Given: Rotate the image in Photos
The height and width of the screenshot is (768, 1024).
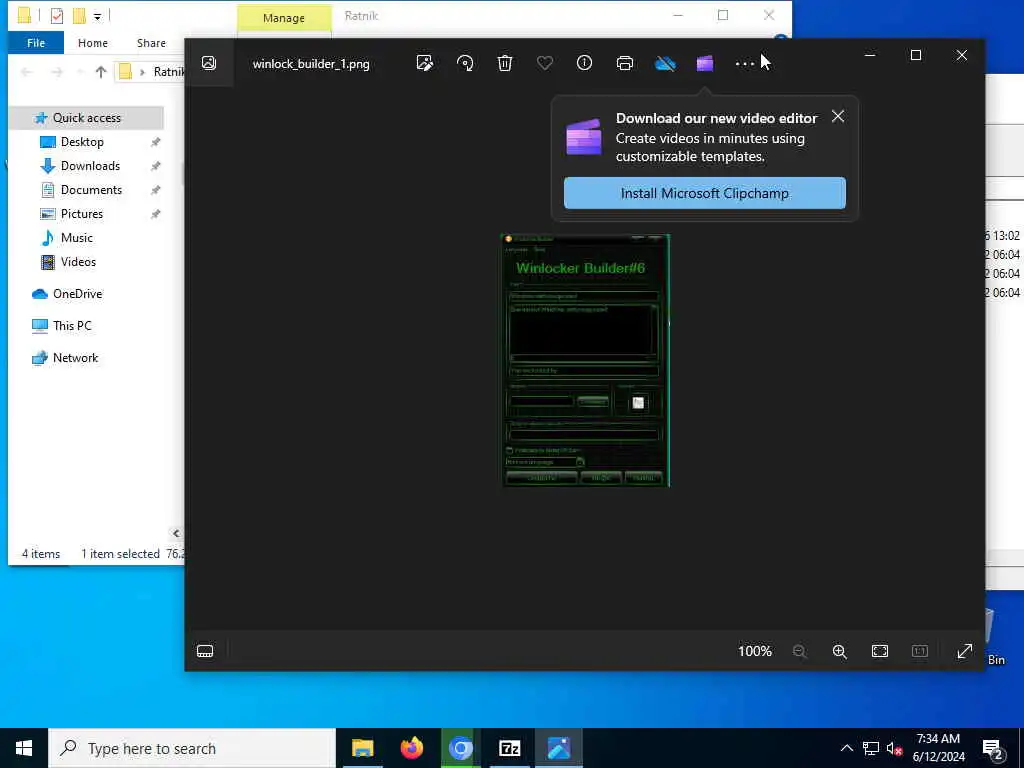Looking at the screenshot, I should tap(465, 63).
